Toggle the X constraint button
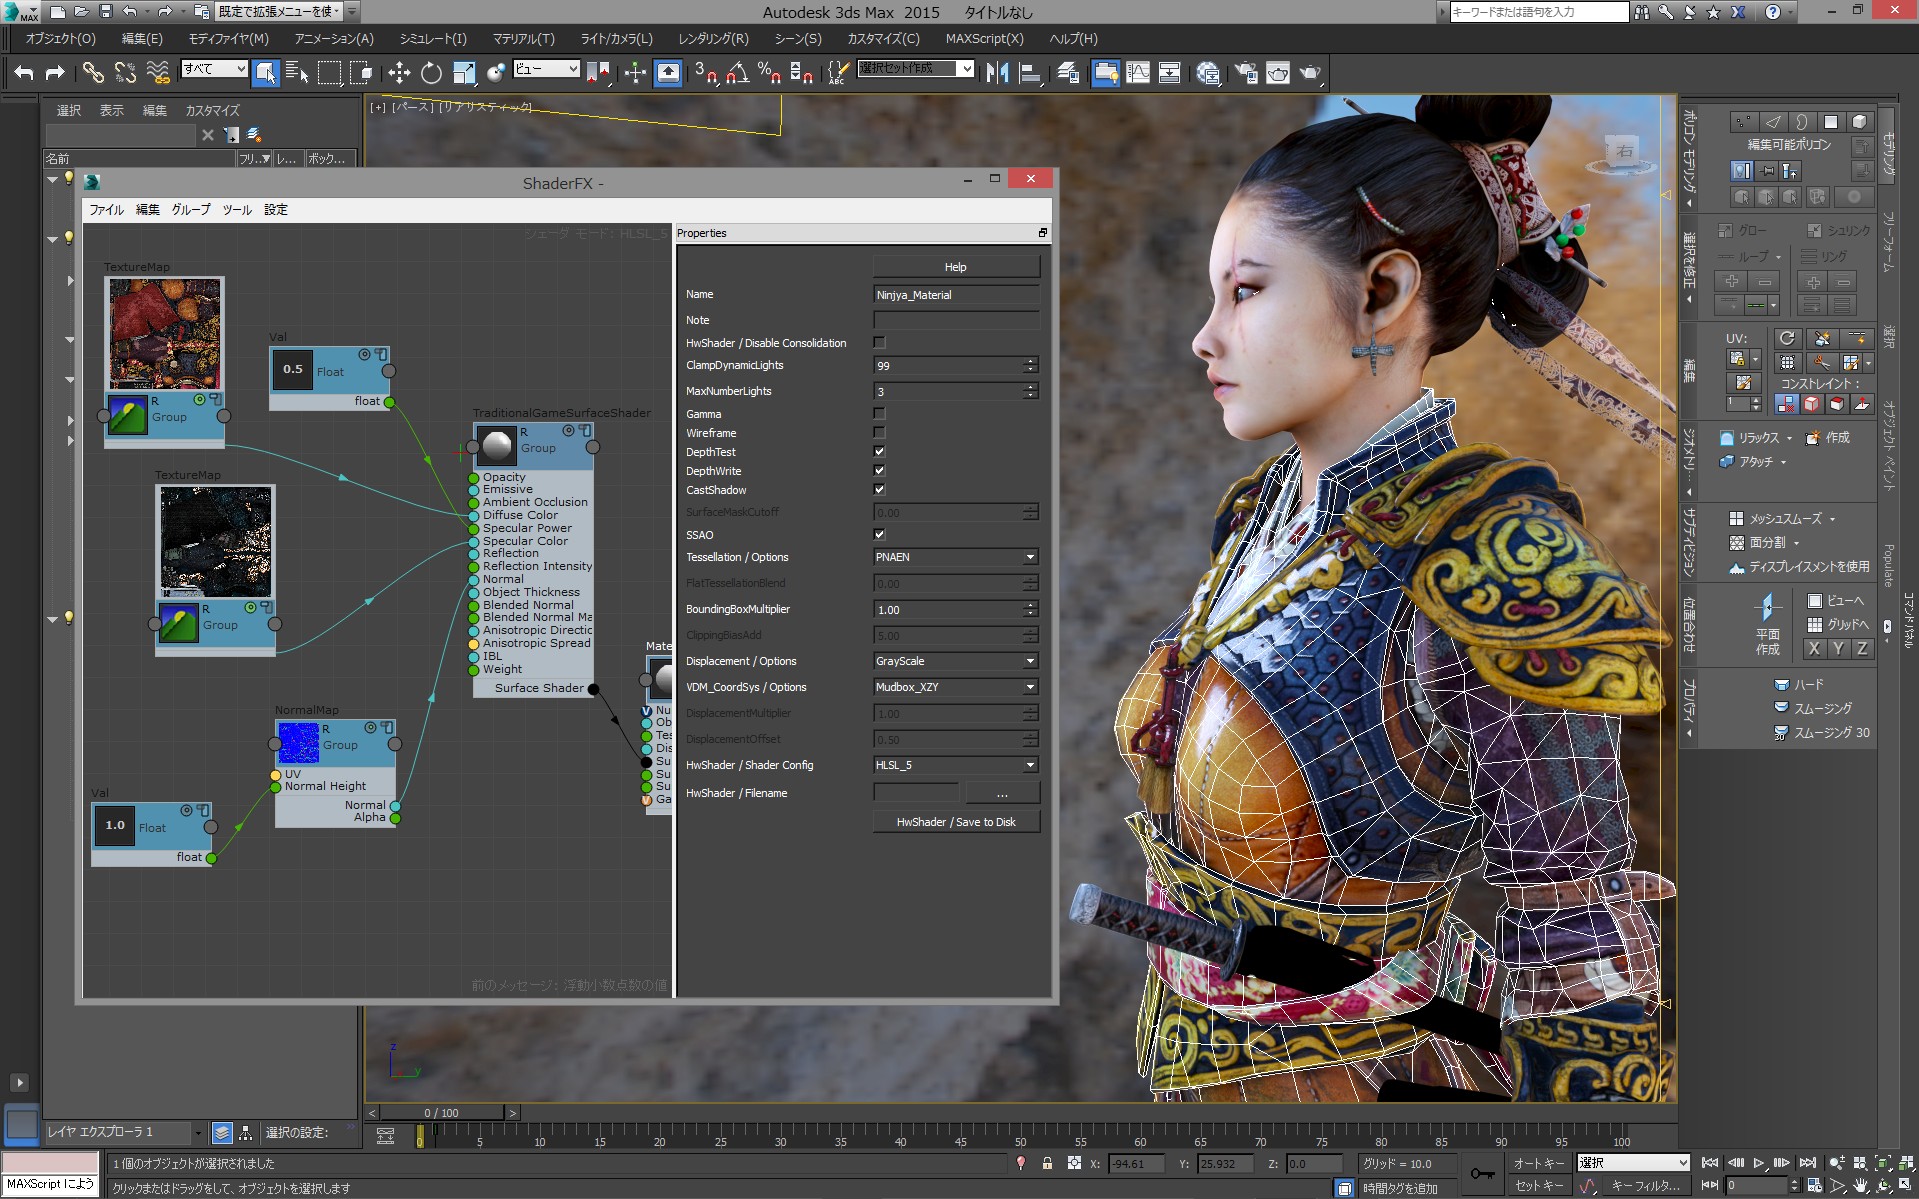 click(x=1814, y=648)
